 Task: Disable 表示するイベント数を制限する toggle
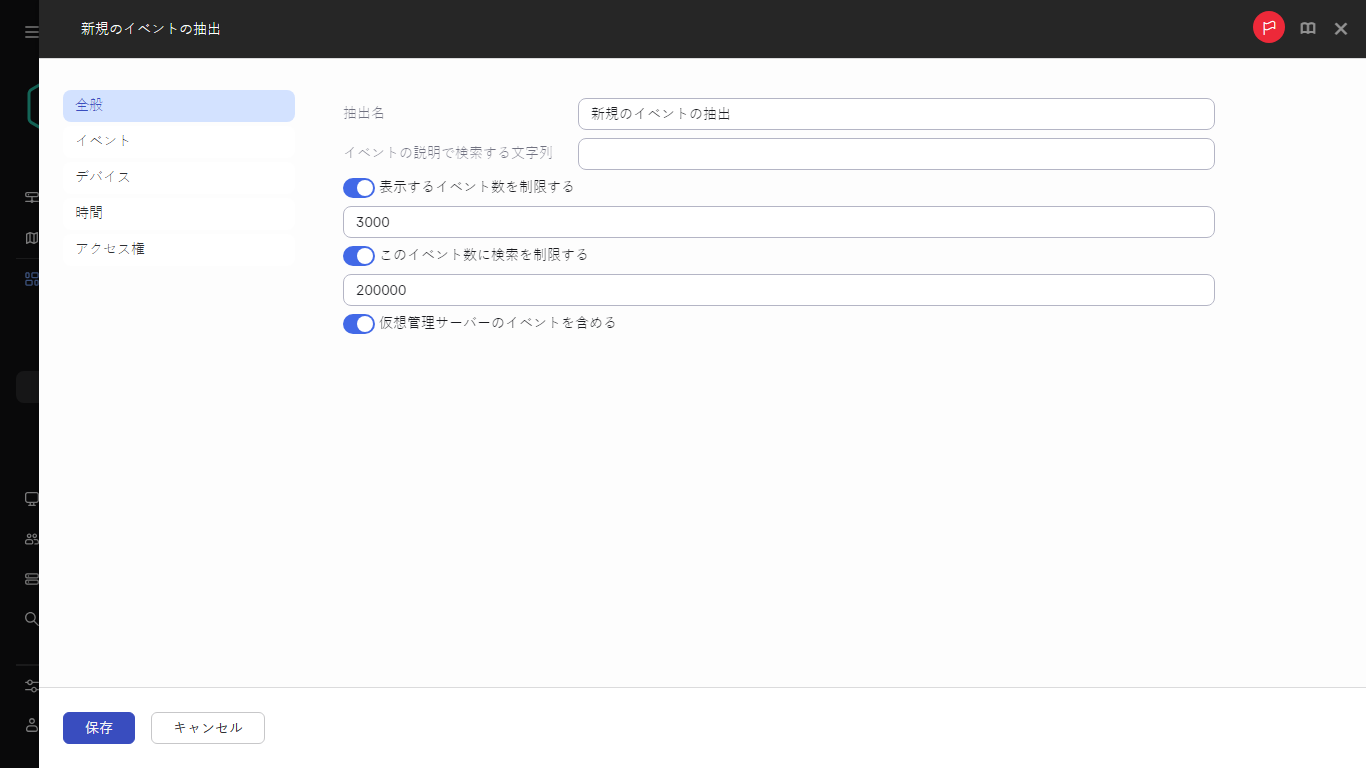click(358, 188)
